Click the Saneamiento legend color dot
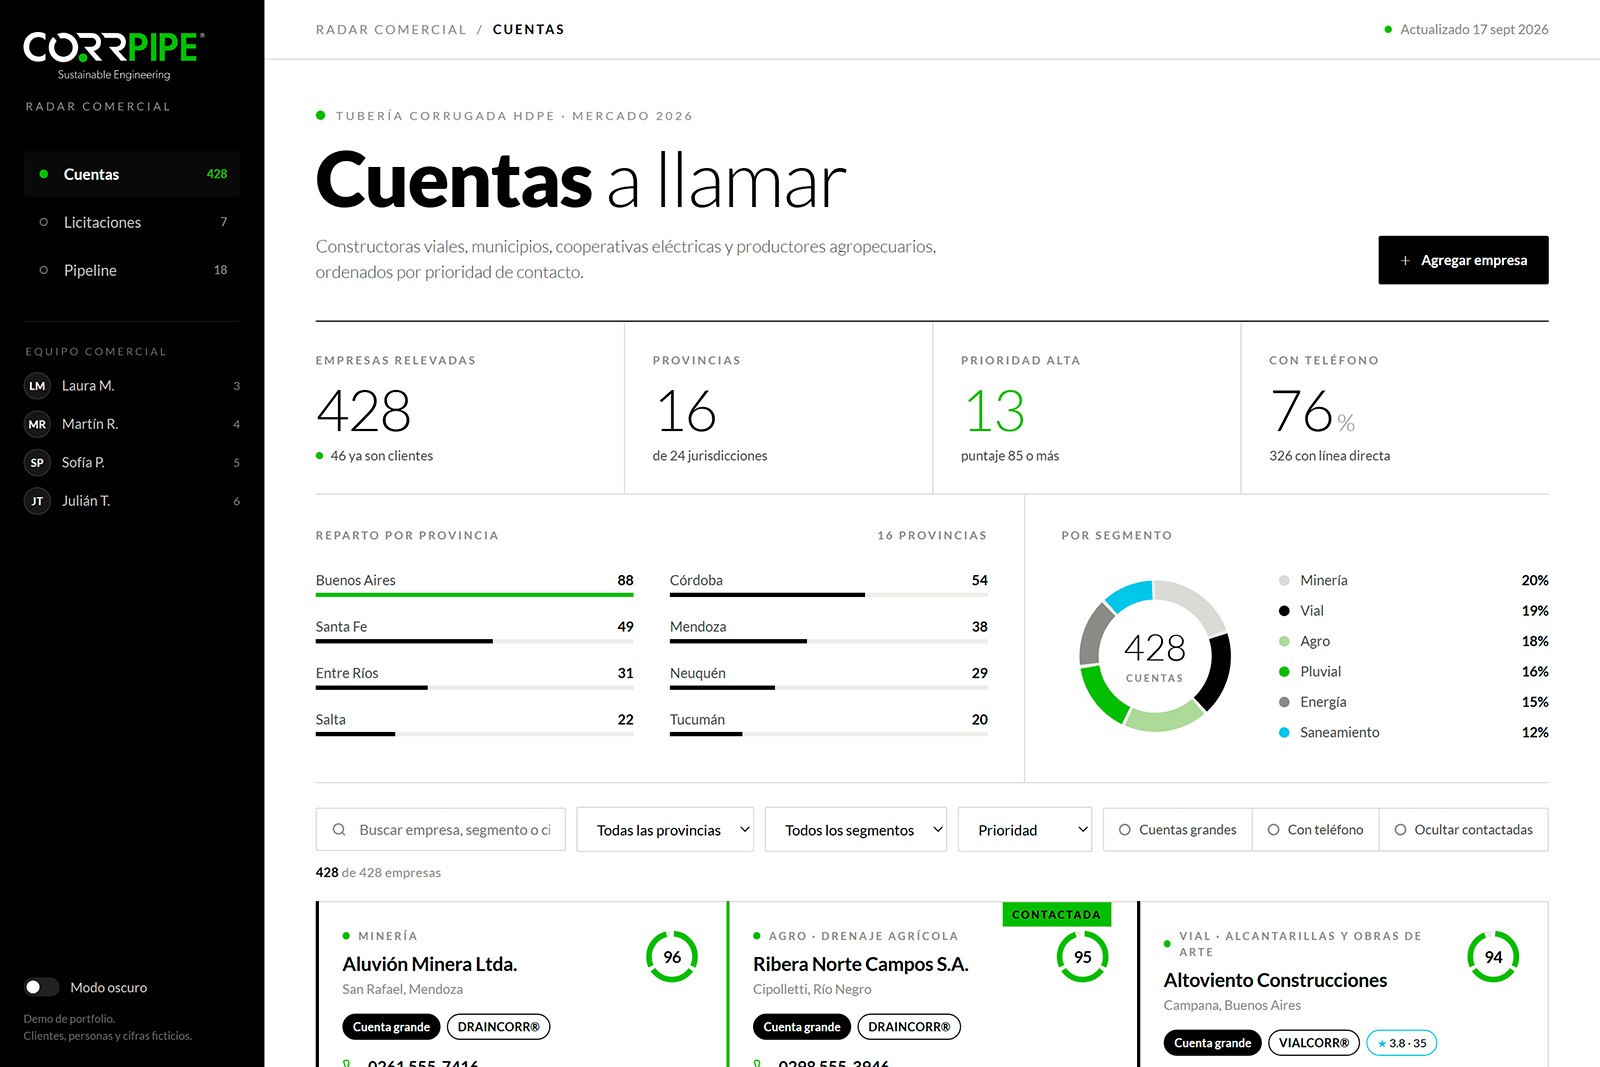1600x1067 pixels. tap(1284, 733)
